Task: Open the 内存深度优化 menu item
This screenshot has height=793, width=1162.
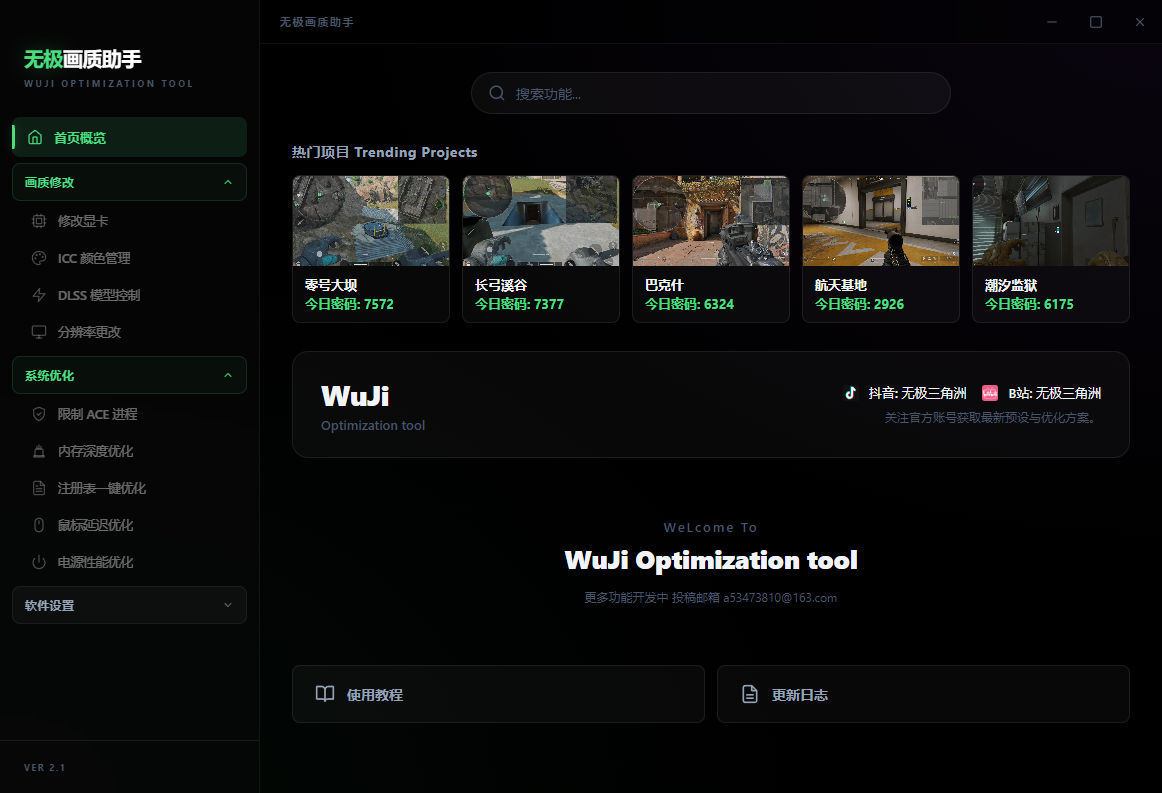Action: click(96, 451)
